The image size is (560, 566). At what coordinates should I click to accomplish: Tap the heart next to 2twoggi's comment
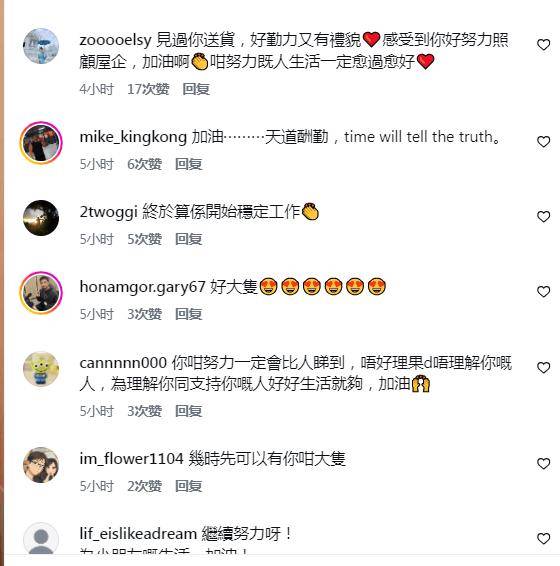(543, 217)
